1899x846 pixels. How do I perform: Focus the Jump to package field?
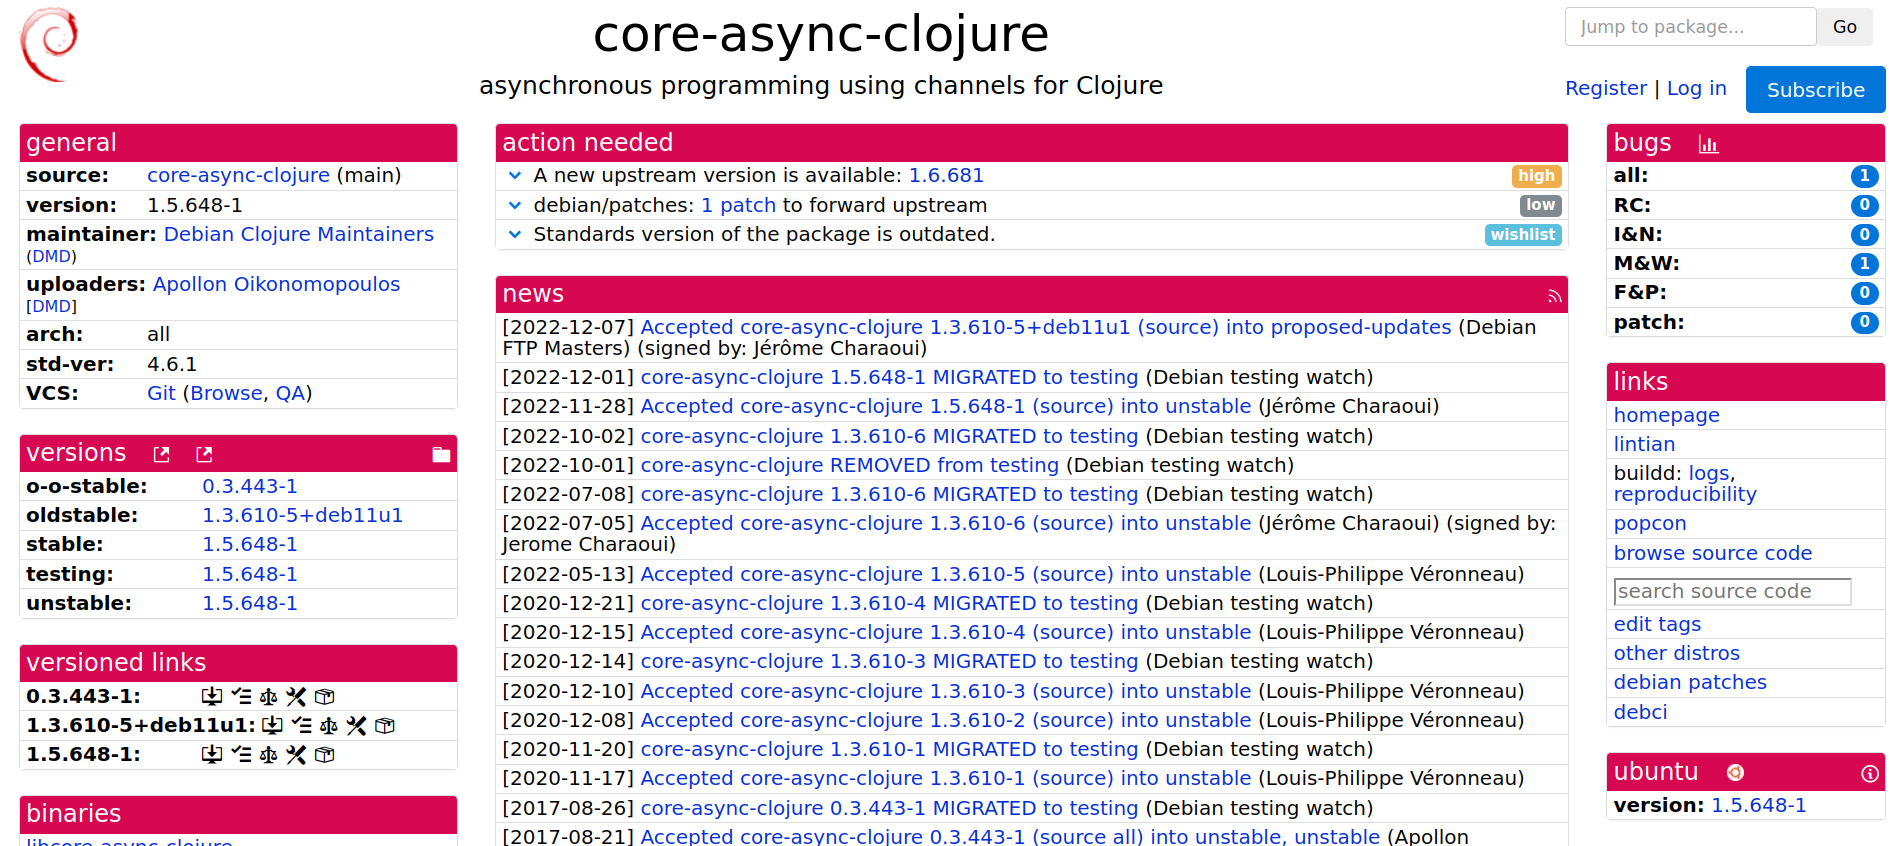1690,27
